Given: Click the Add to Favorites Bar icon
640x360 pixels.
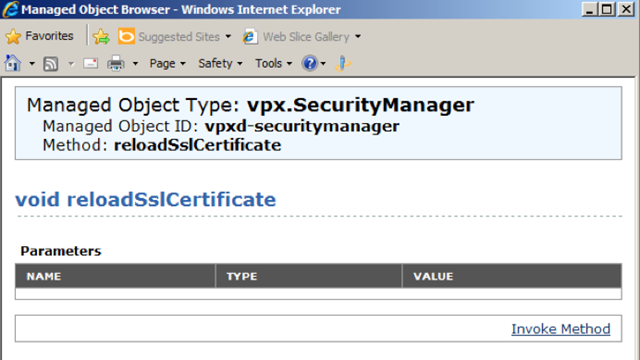Looking at the screenshot, I should (x=101, y=37).
